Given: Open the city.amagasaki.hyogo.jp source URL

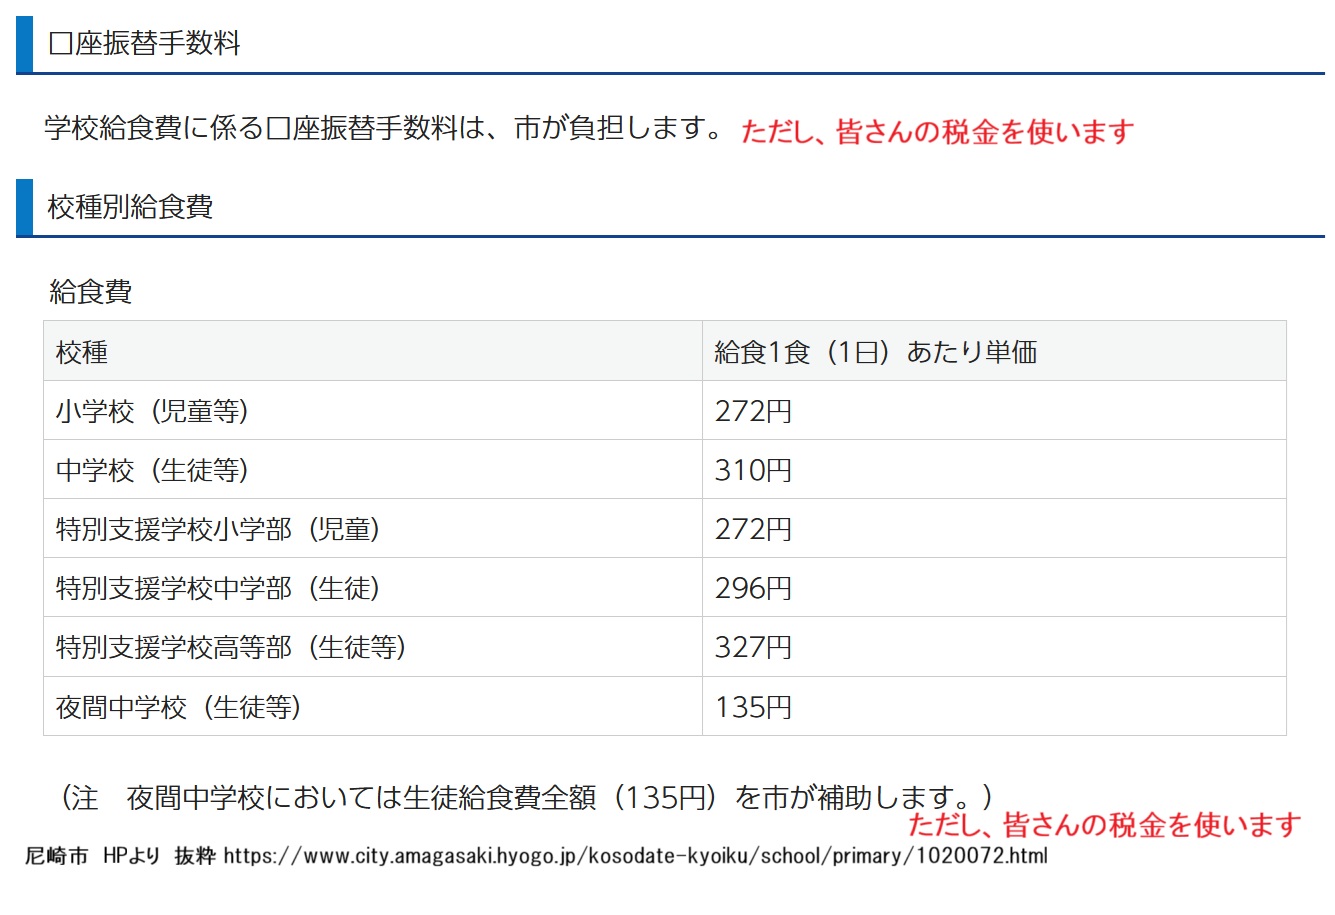Looking at the screenshot, I should tap(635, 856).
